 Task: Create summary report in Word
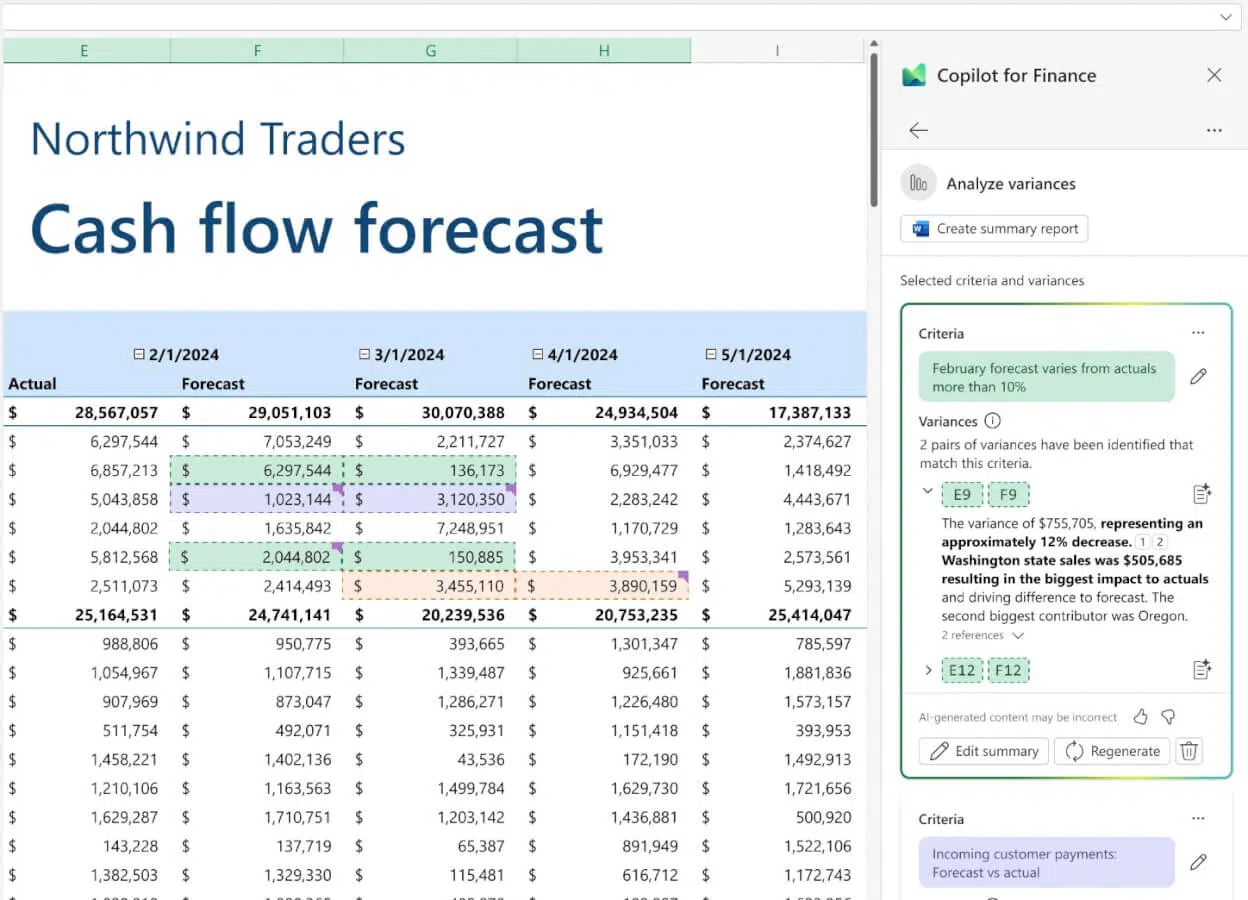[x=994, y=229]
